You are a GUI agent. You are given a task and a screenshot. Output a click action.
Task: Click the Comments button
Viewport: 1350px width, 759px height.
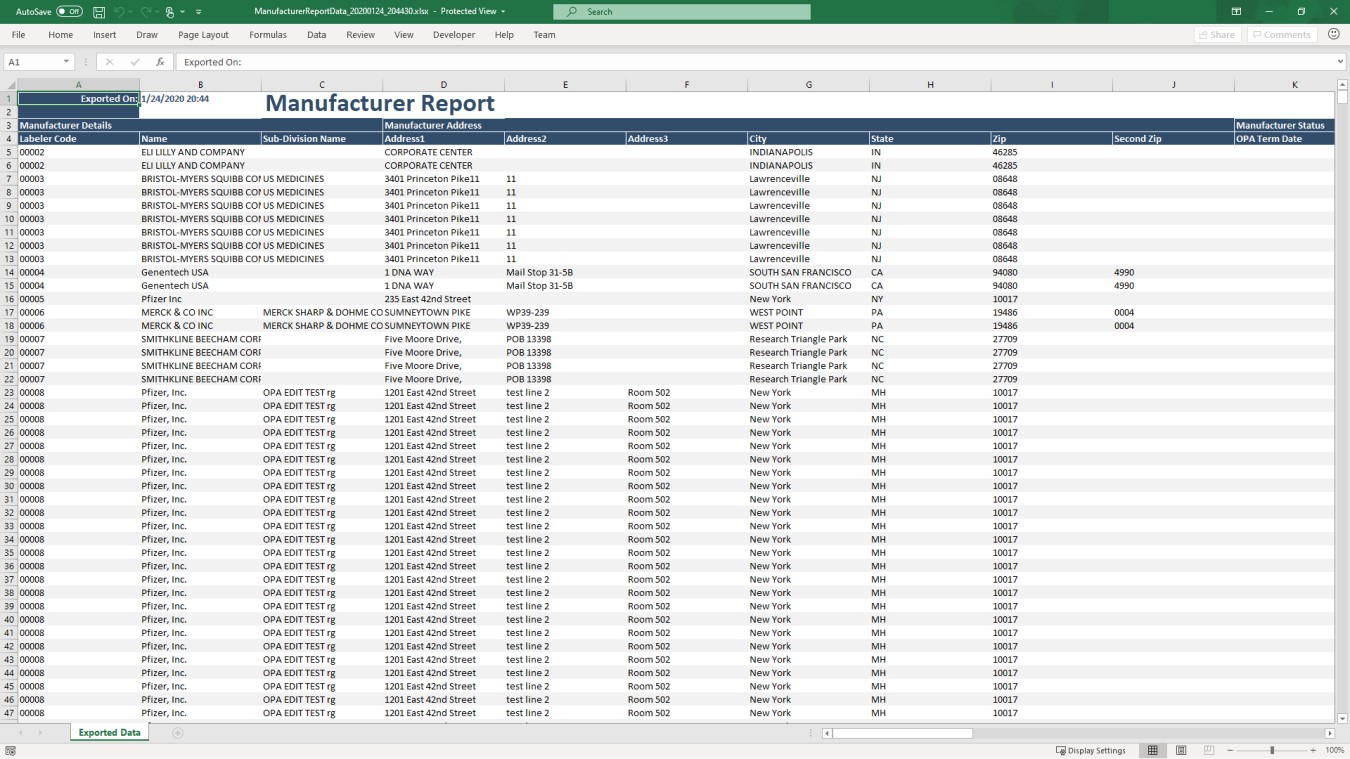[x=1280, y=35]
